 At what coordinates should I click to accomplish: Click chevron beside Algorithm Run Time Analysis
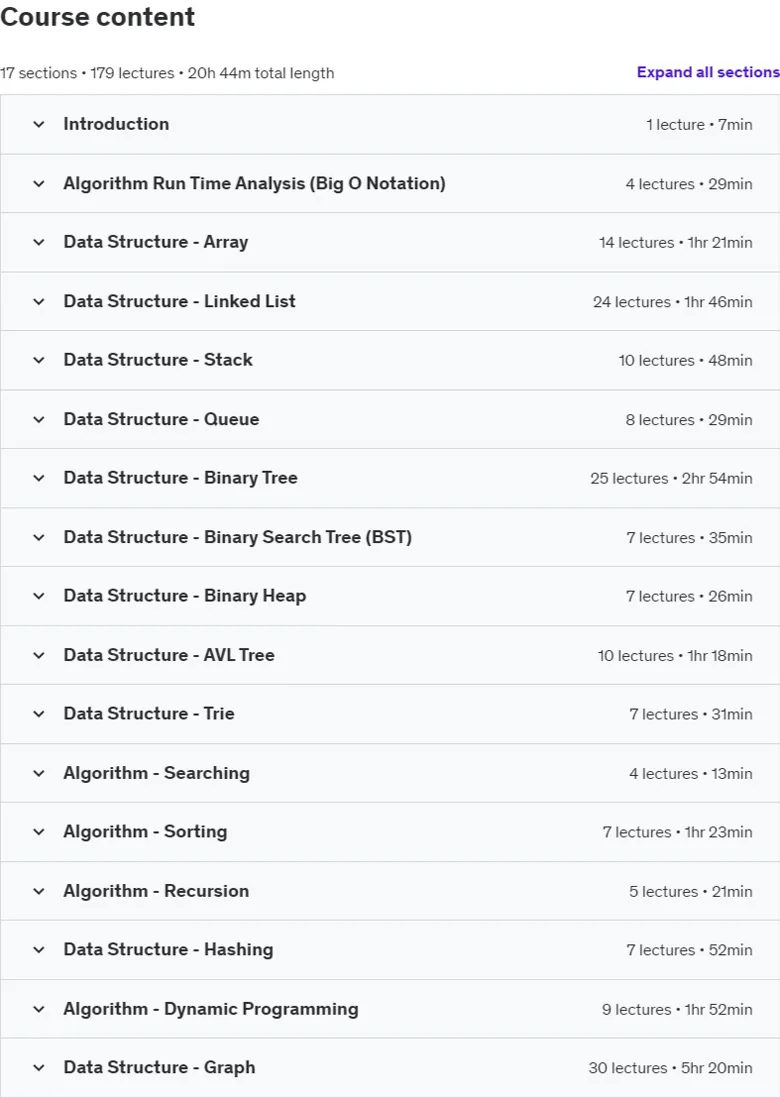coord(39,184)
